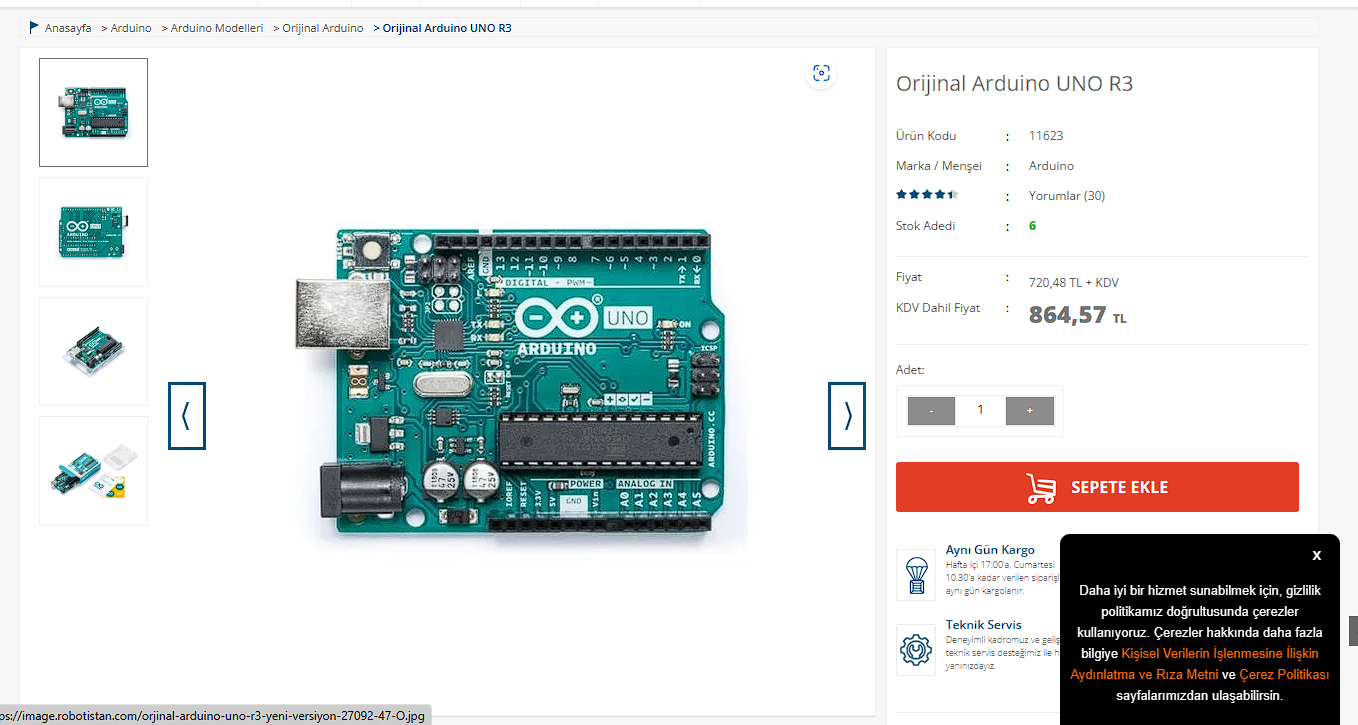Click the Ürün Kodu label

(926, 136)
